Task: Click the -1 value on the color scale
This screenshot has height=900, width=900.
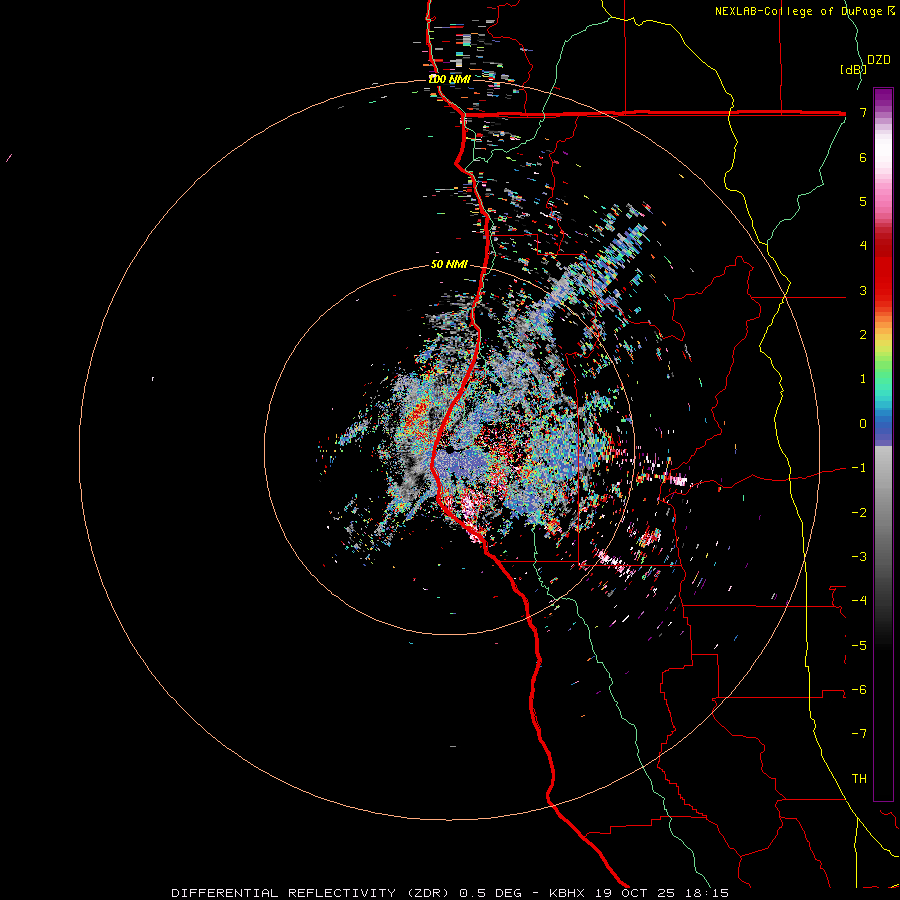Action: (x=859, y=468)
